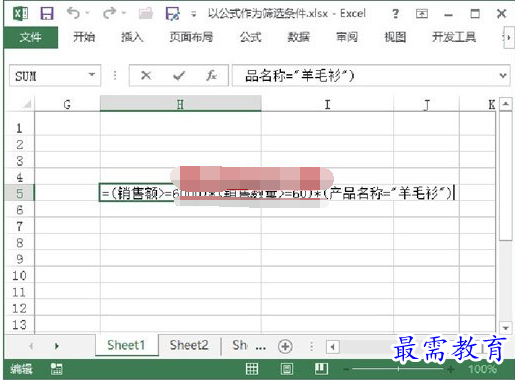Select row 1 header

coord(19,127)
